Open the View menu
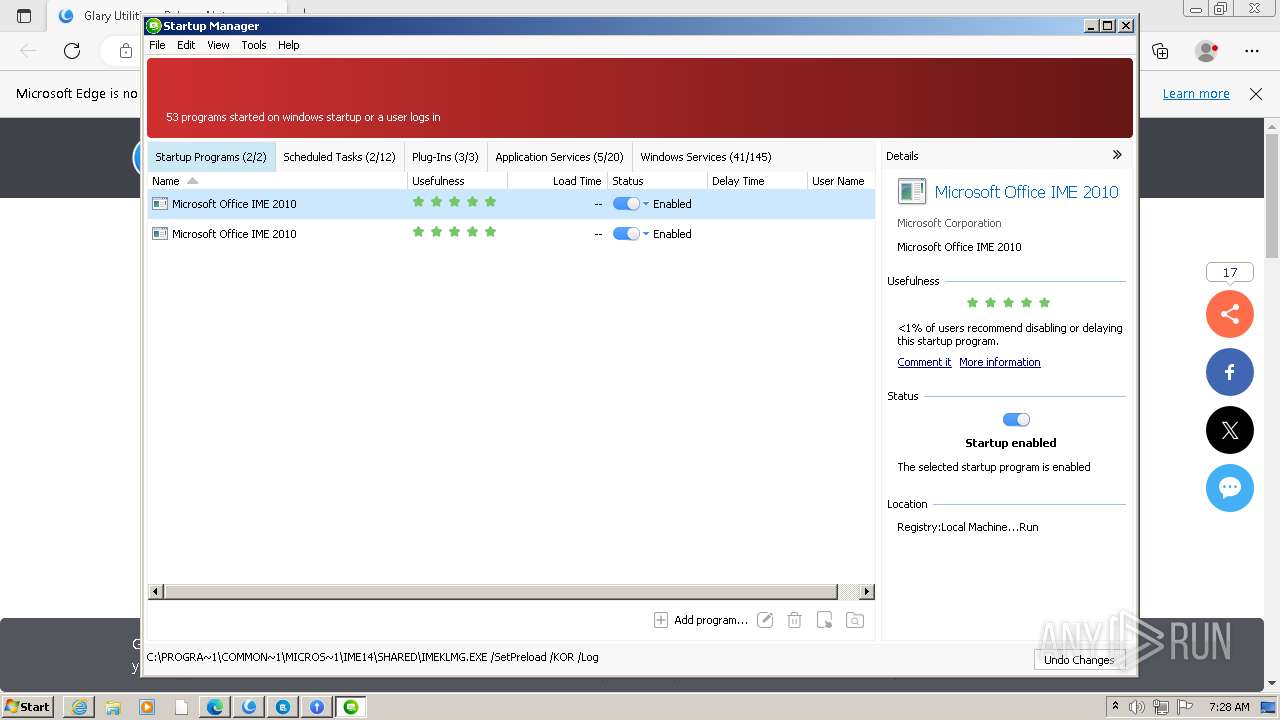The height and width of the screenshot is (720, 1280). (218, 45)
